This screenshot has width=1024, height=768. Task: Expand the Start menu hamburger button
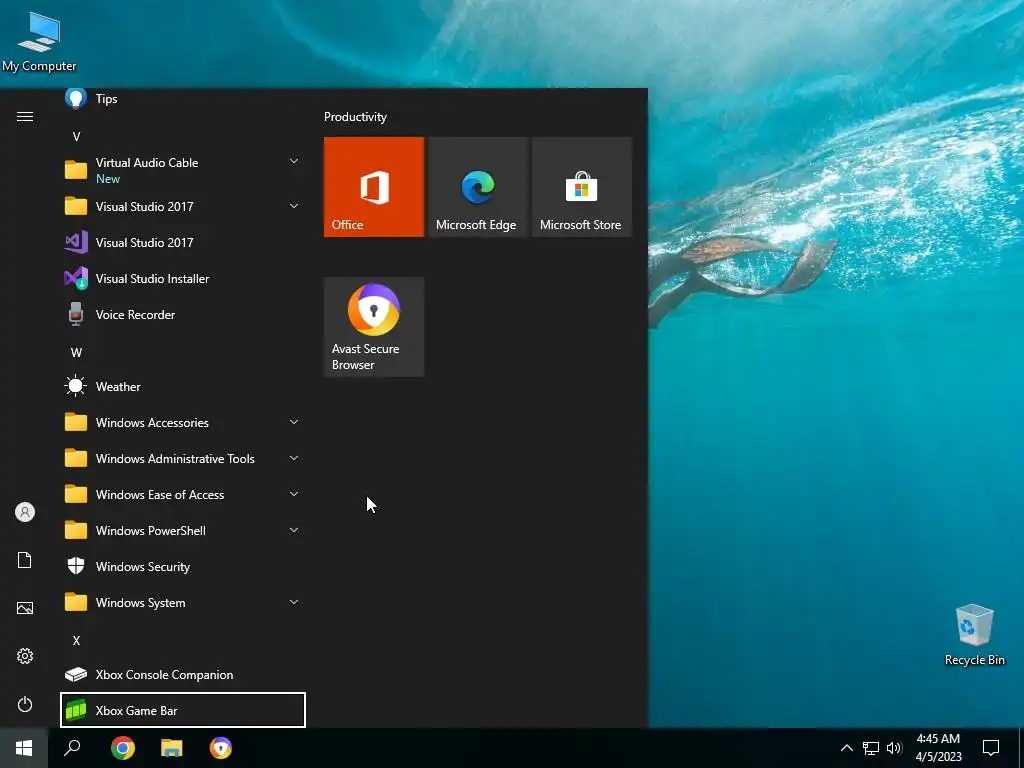pyautogui.click(x=25, y=116)
